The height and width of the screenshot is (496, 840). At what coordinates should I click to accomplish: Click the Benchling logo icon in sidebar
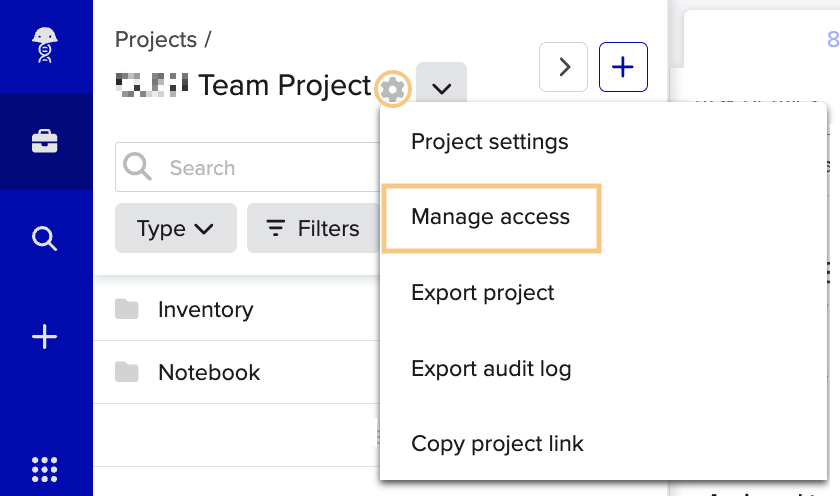click(x=45, y=44)
